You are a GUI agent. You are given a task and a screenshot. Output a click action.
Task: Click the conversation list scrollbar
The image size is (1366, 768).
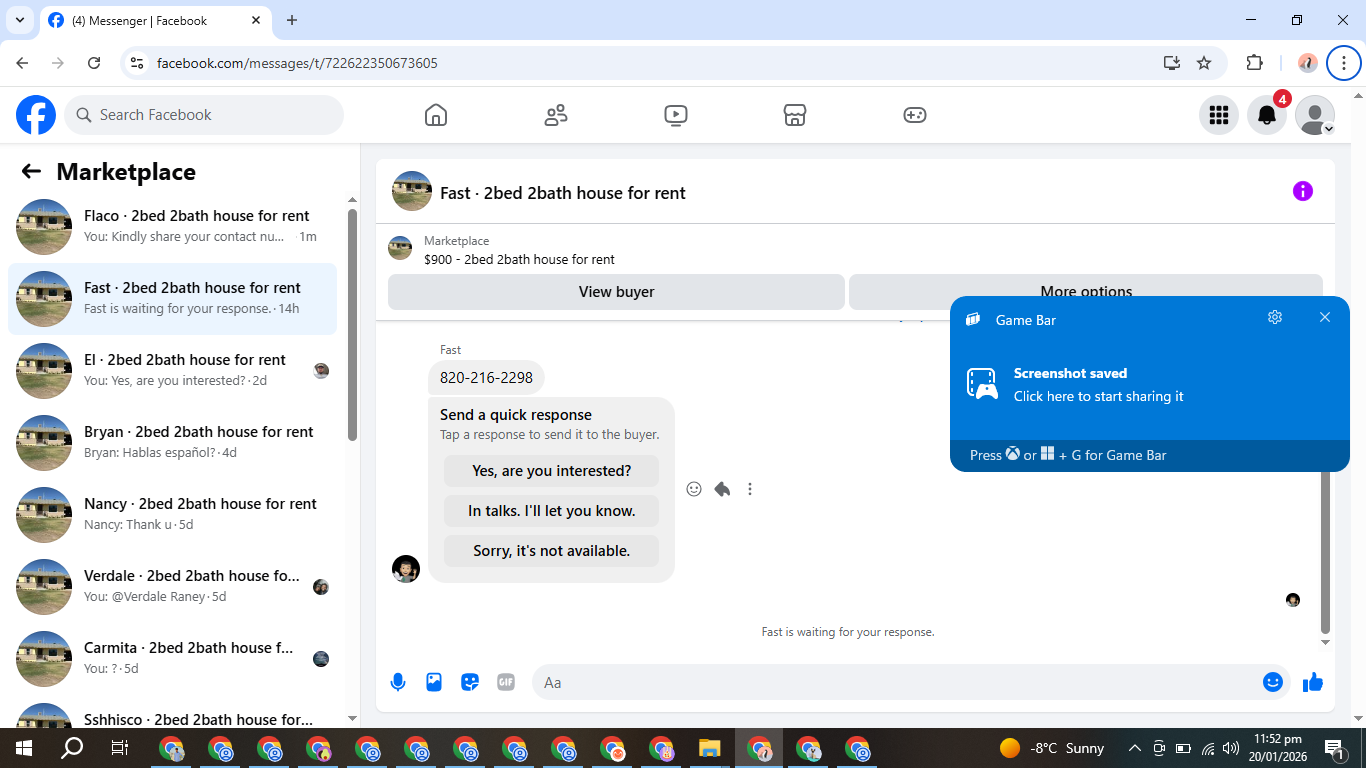[x=352, y=324]
